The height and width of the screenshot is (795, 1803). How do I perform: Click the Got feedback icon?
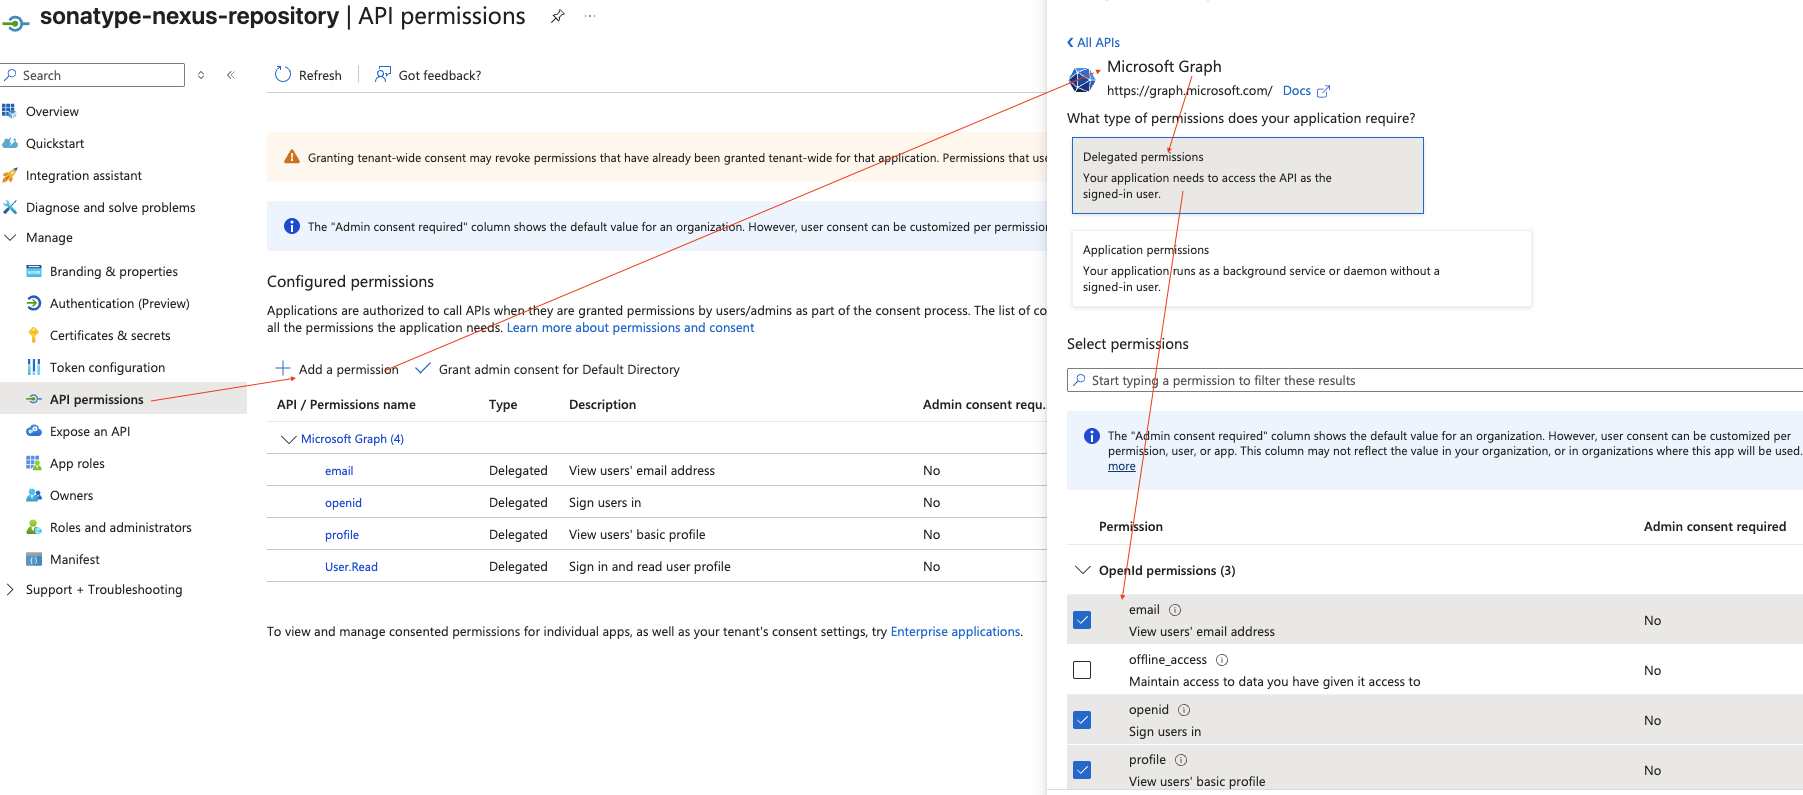pyautogui.click(x=383, y=74)
